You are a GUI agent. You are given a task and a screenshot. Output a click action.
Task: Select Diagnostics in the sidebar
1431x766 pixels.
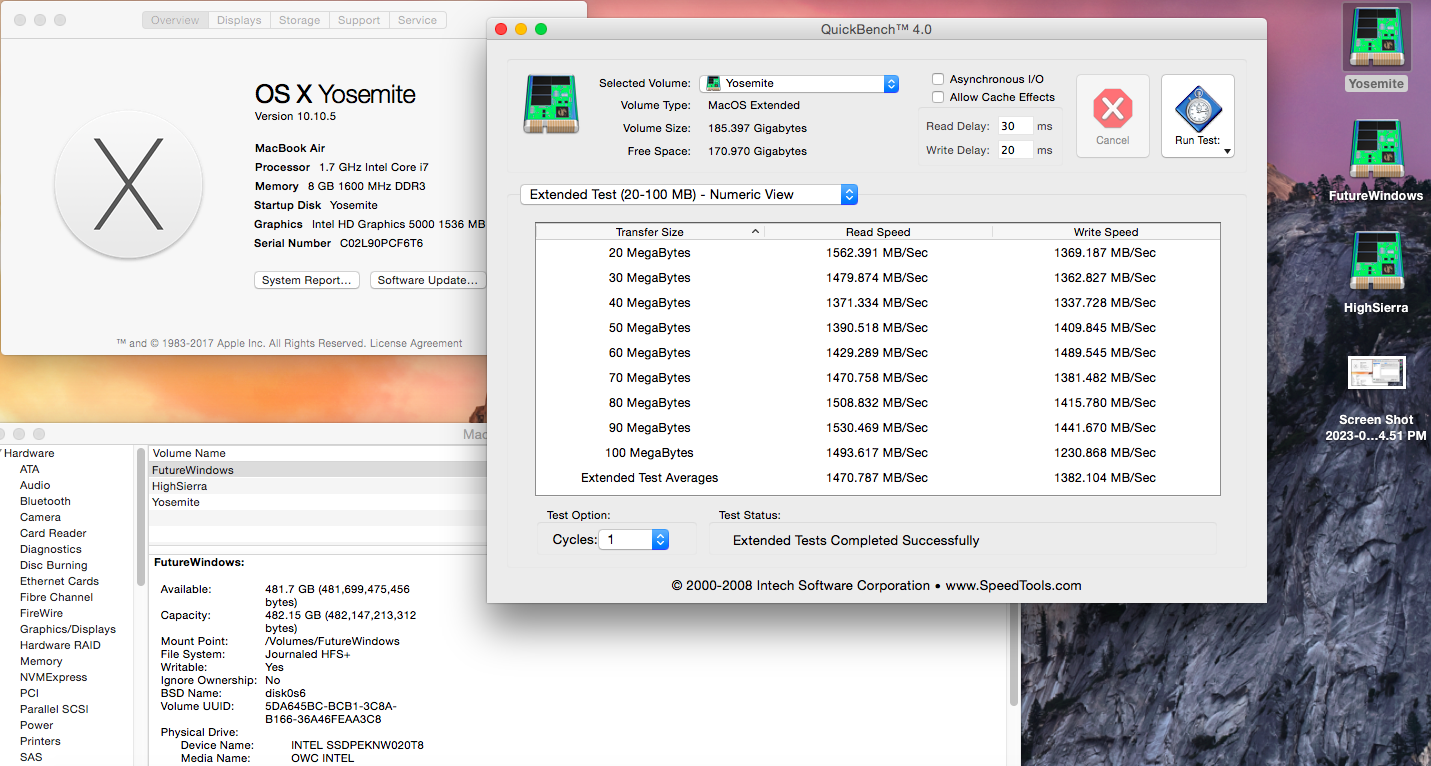[x=51, y=549]
